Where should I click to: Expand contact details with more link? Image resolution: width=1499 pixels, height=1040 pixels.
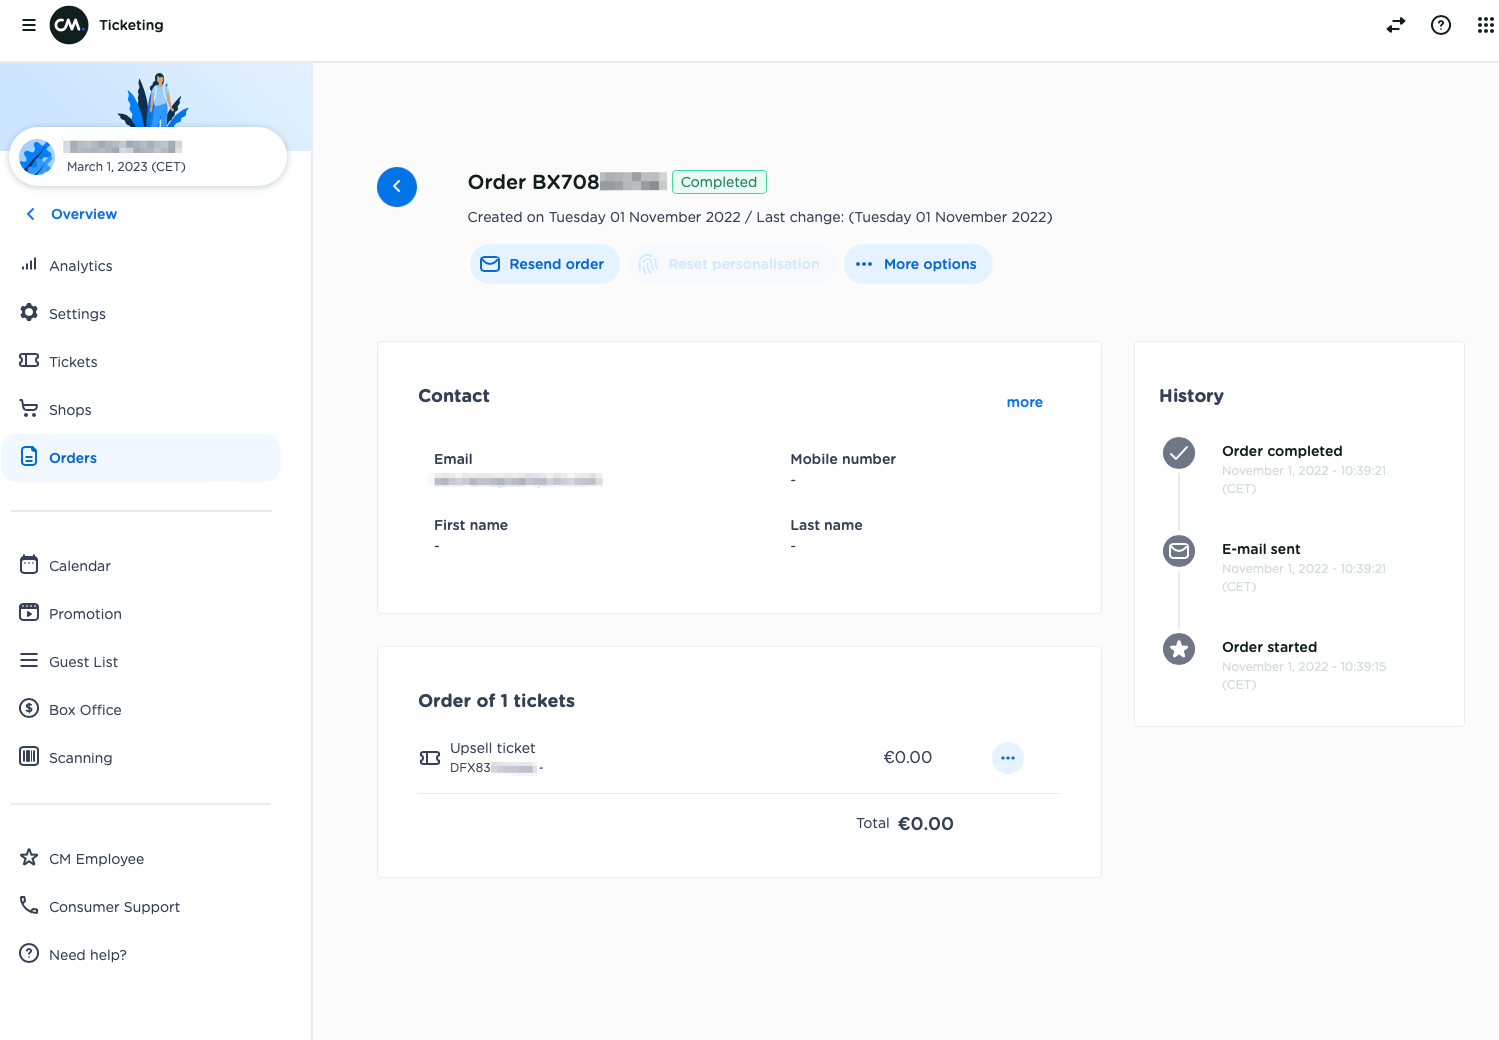[1024, 402]
